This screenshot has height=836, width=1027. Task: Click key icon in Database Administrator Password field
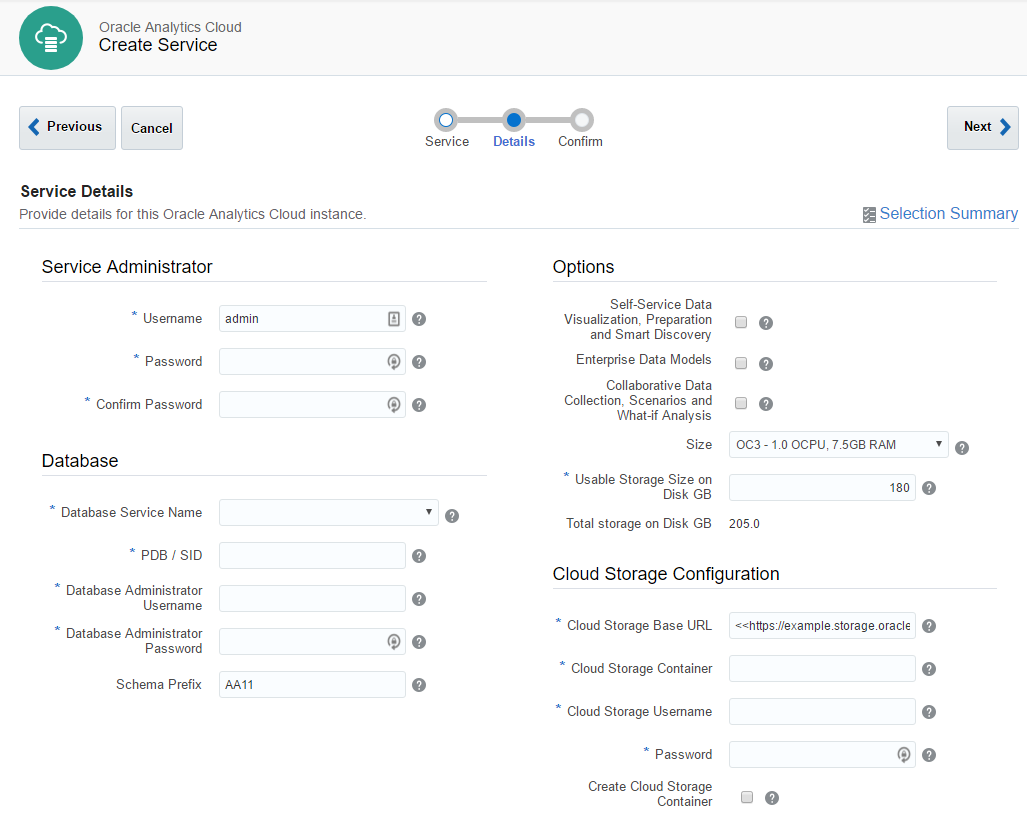pyautogui.click(x=394, y=642)
